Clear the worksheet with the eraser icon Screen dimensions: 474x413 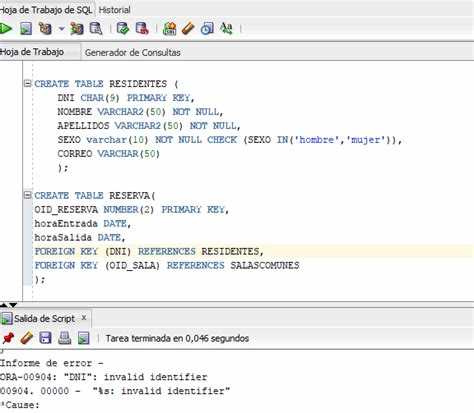point(188,29)
